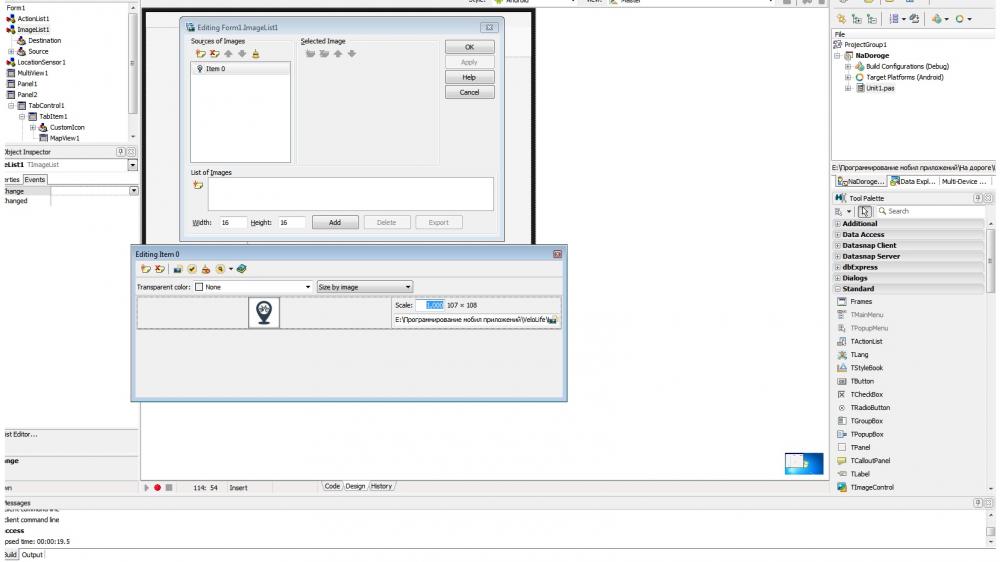Expand the Additional category in the Tool Palette
Screen dimensions: 1000x562
point(837,224)
